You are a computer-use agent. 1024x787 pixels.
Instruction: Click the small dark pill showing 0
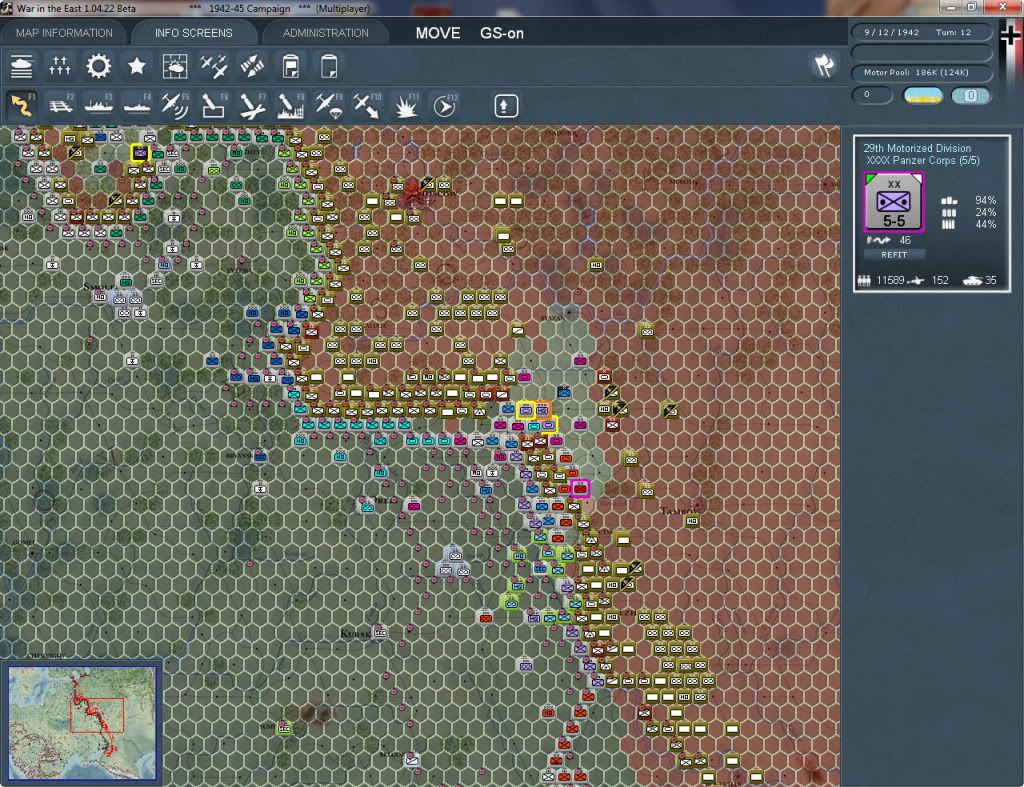[x=872, y=95]
